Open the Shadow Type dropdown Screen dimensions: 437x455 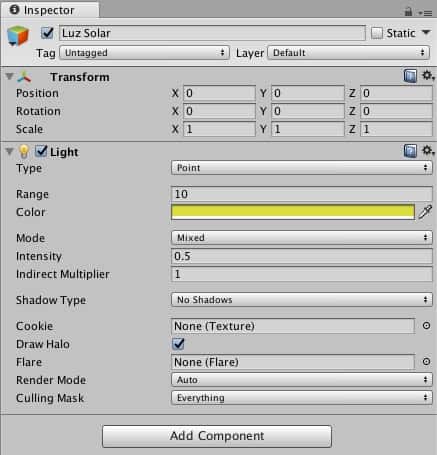(x=302, y=300)
